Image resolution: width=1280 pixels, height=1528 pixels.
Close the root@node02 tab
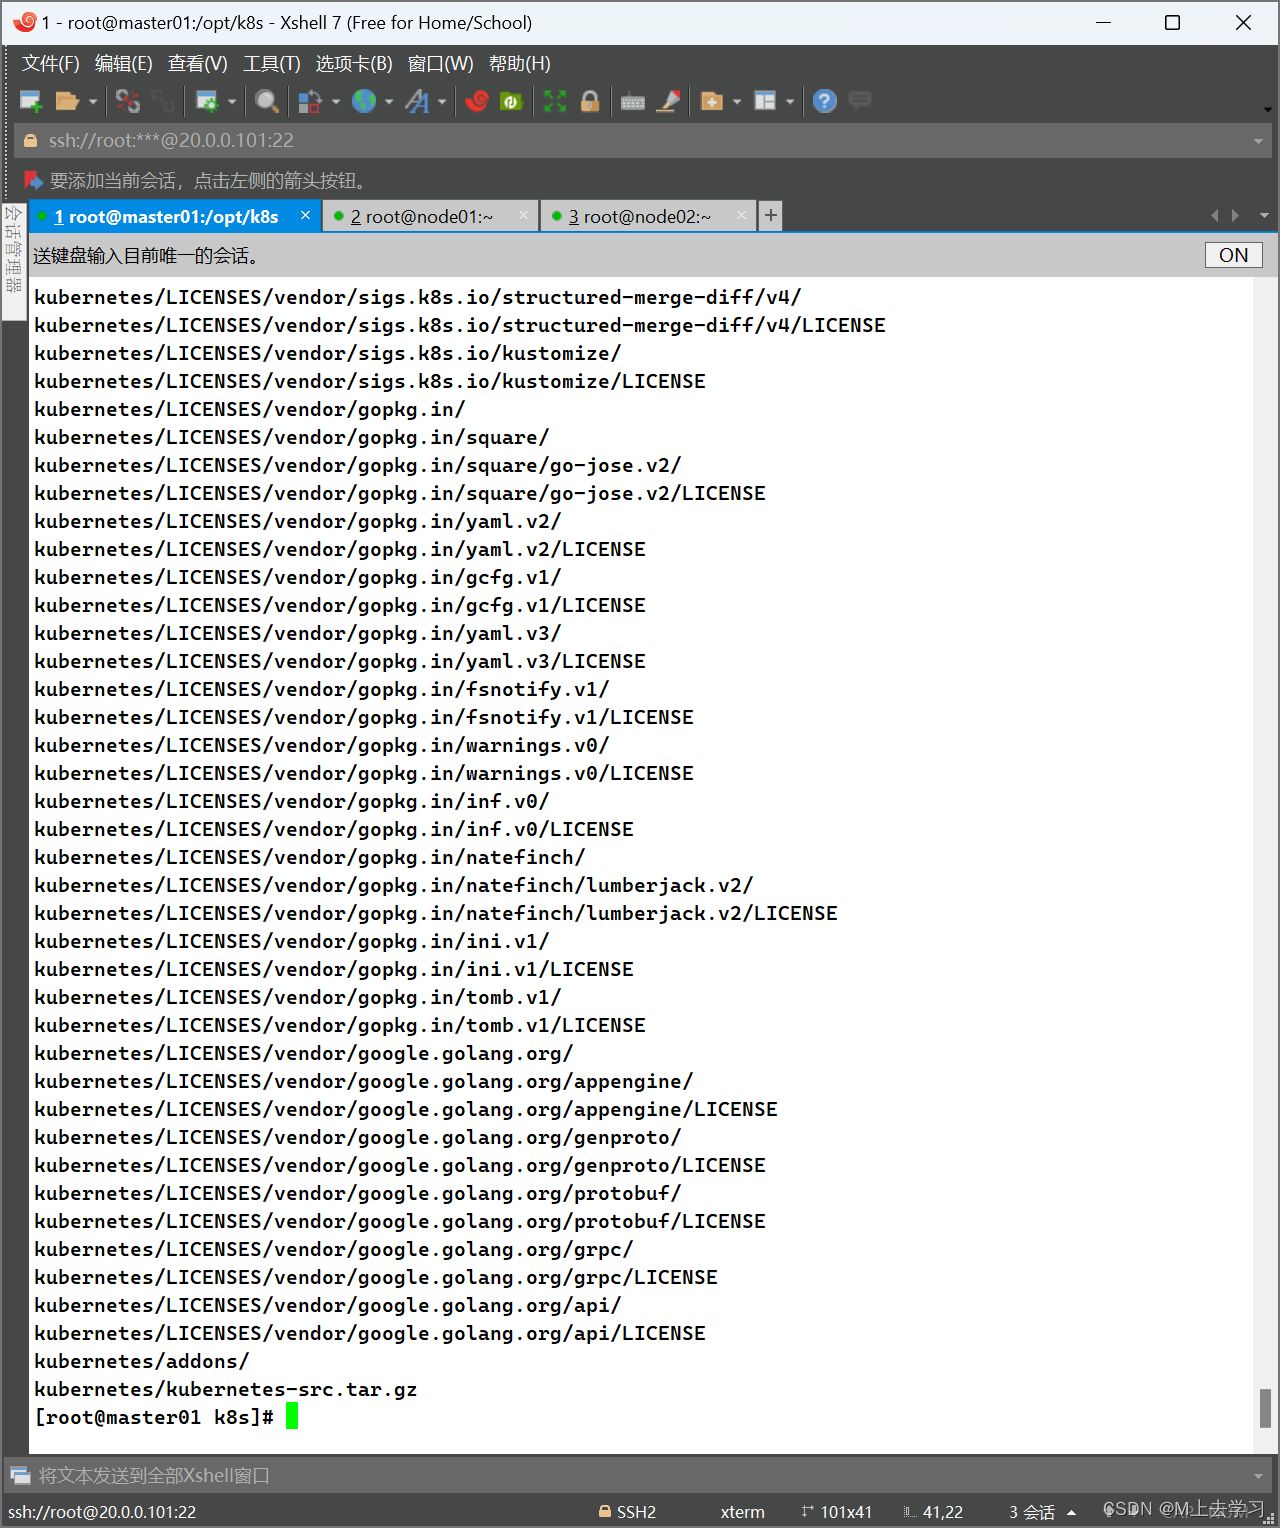pos(741,216)
